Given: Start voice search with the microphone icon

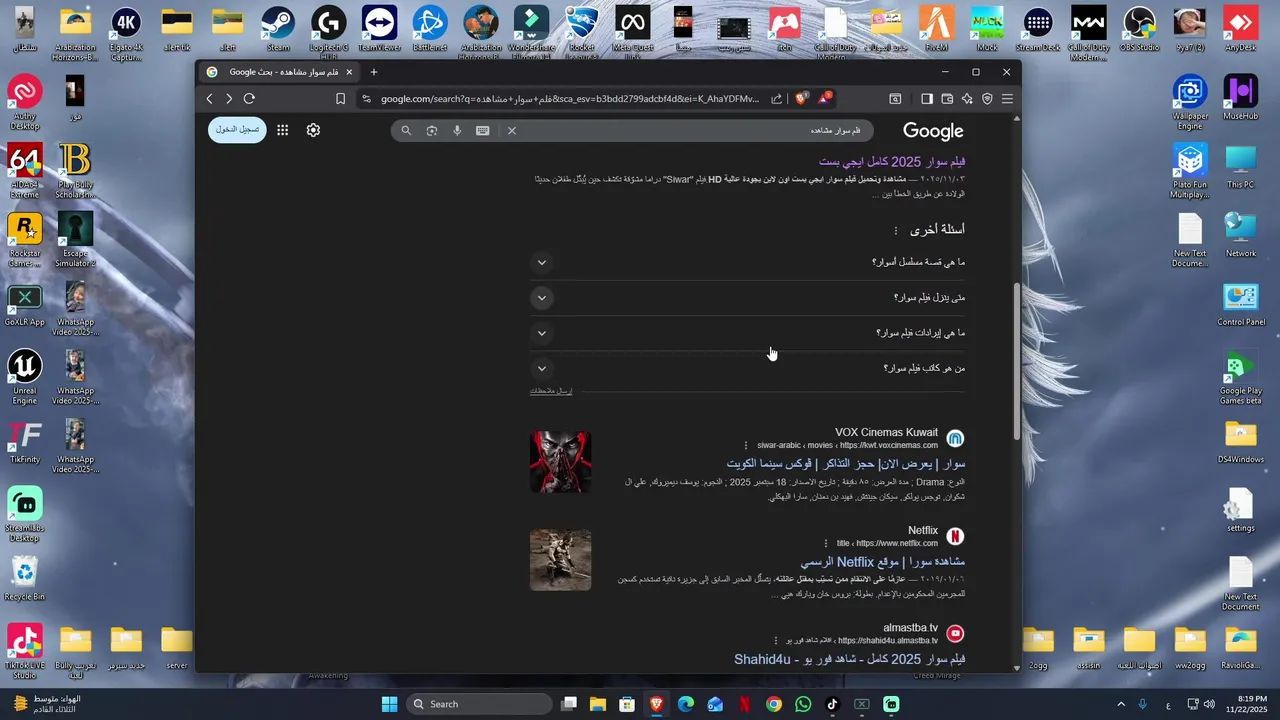Looking at the screenshot, I should click(x=457, y=130).
